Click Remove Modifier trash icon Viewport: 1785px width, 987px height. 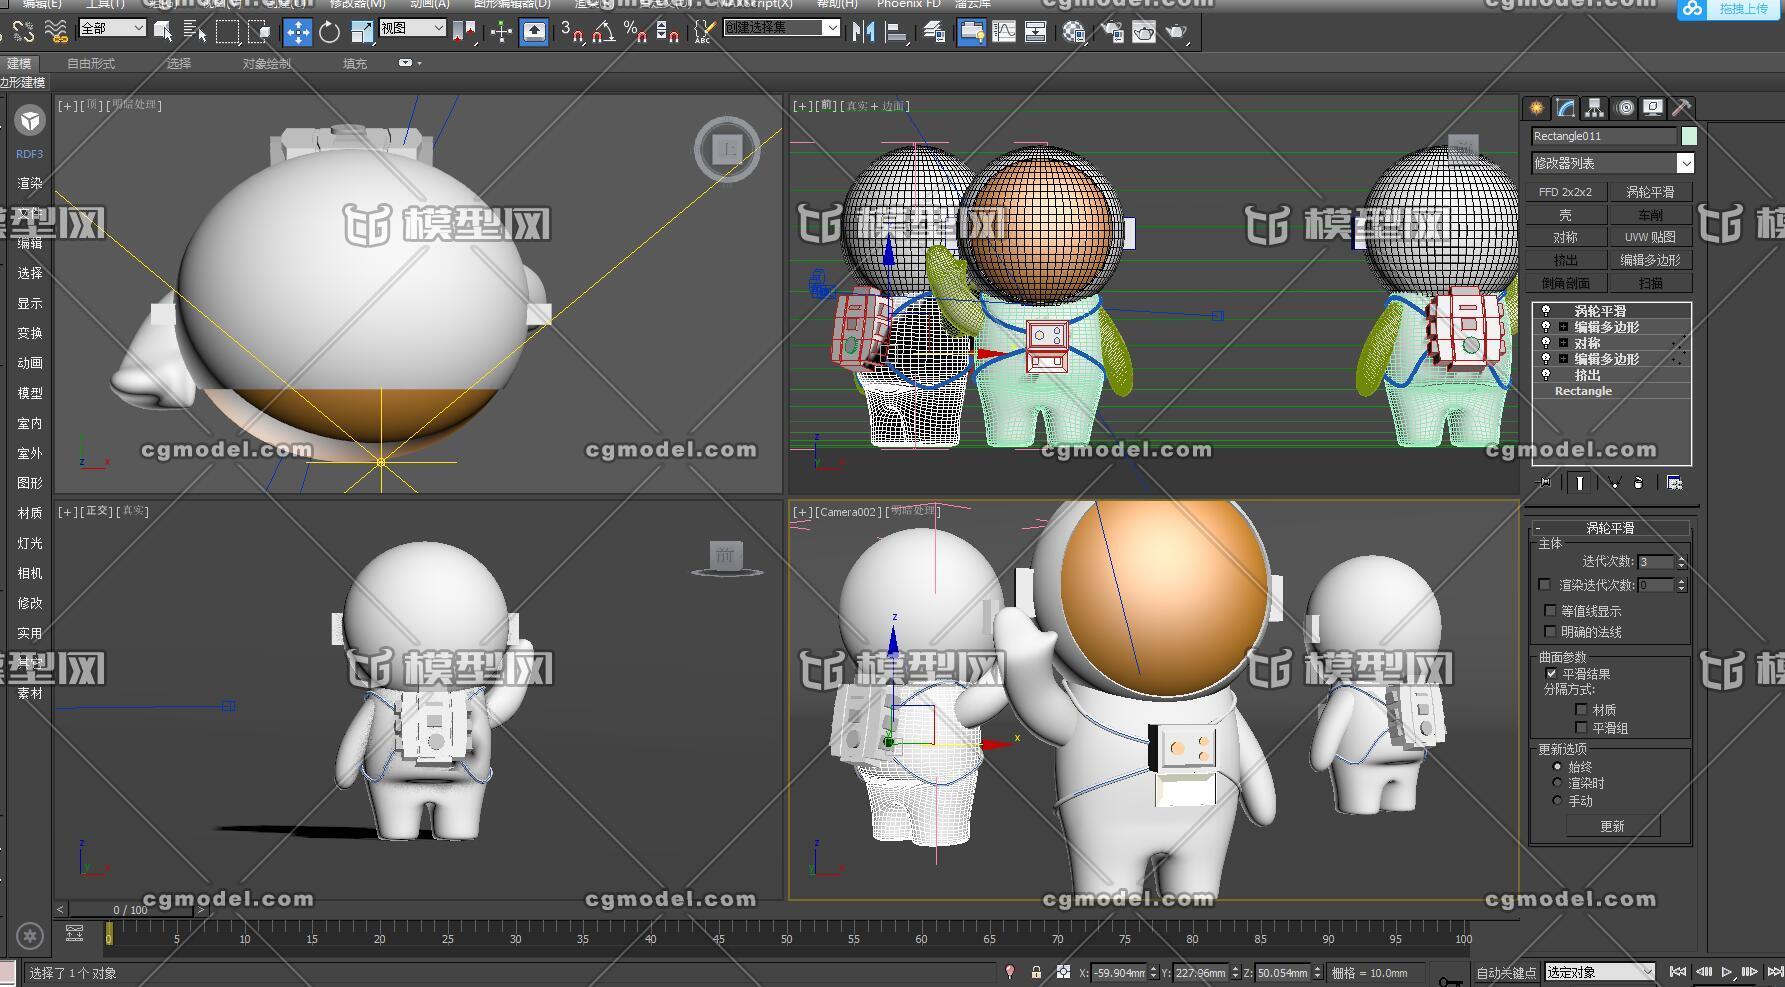click(x=1638, y=483)
